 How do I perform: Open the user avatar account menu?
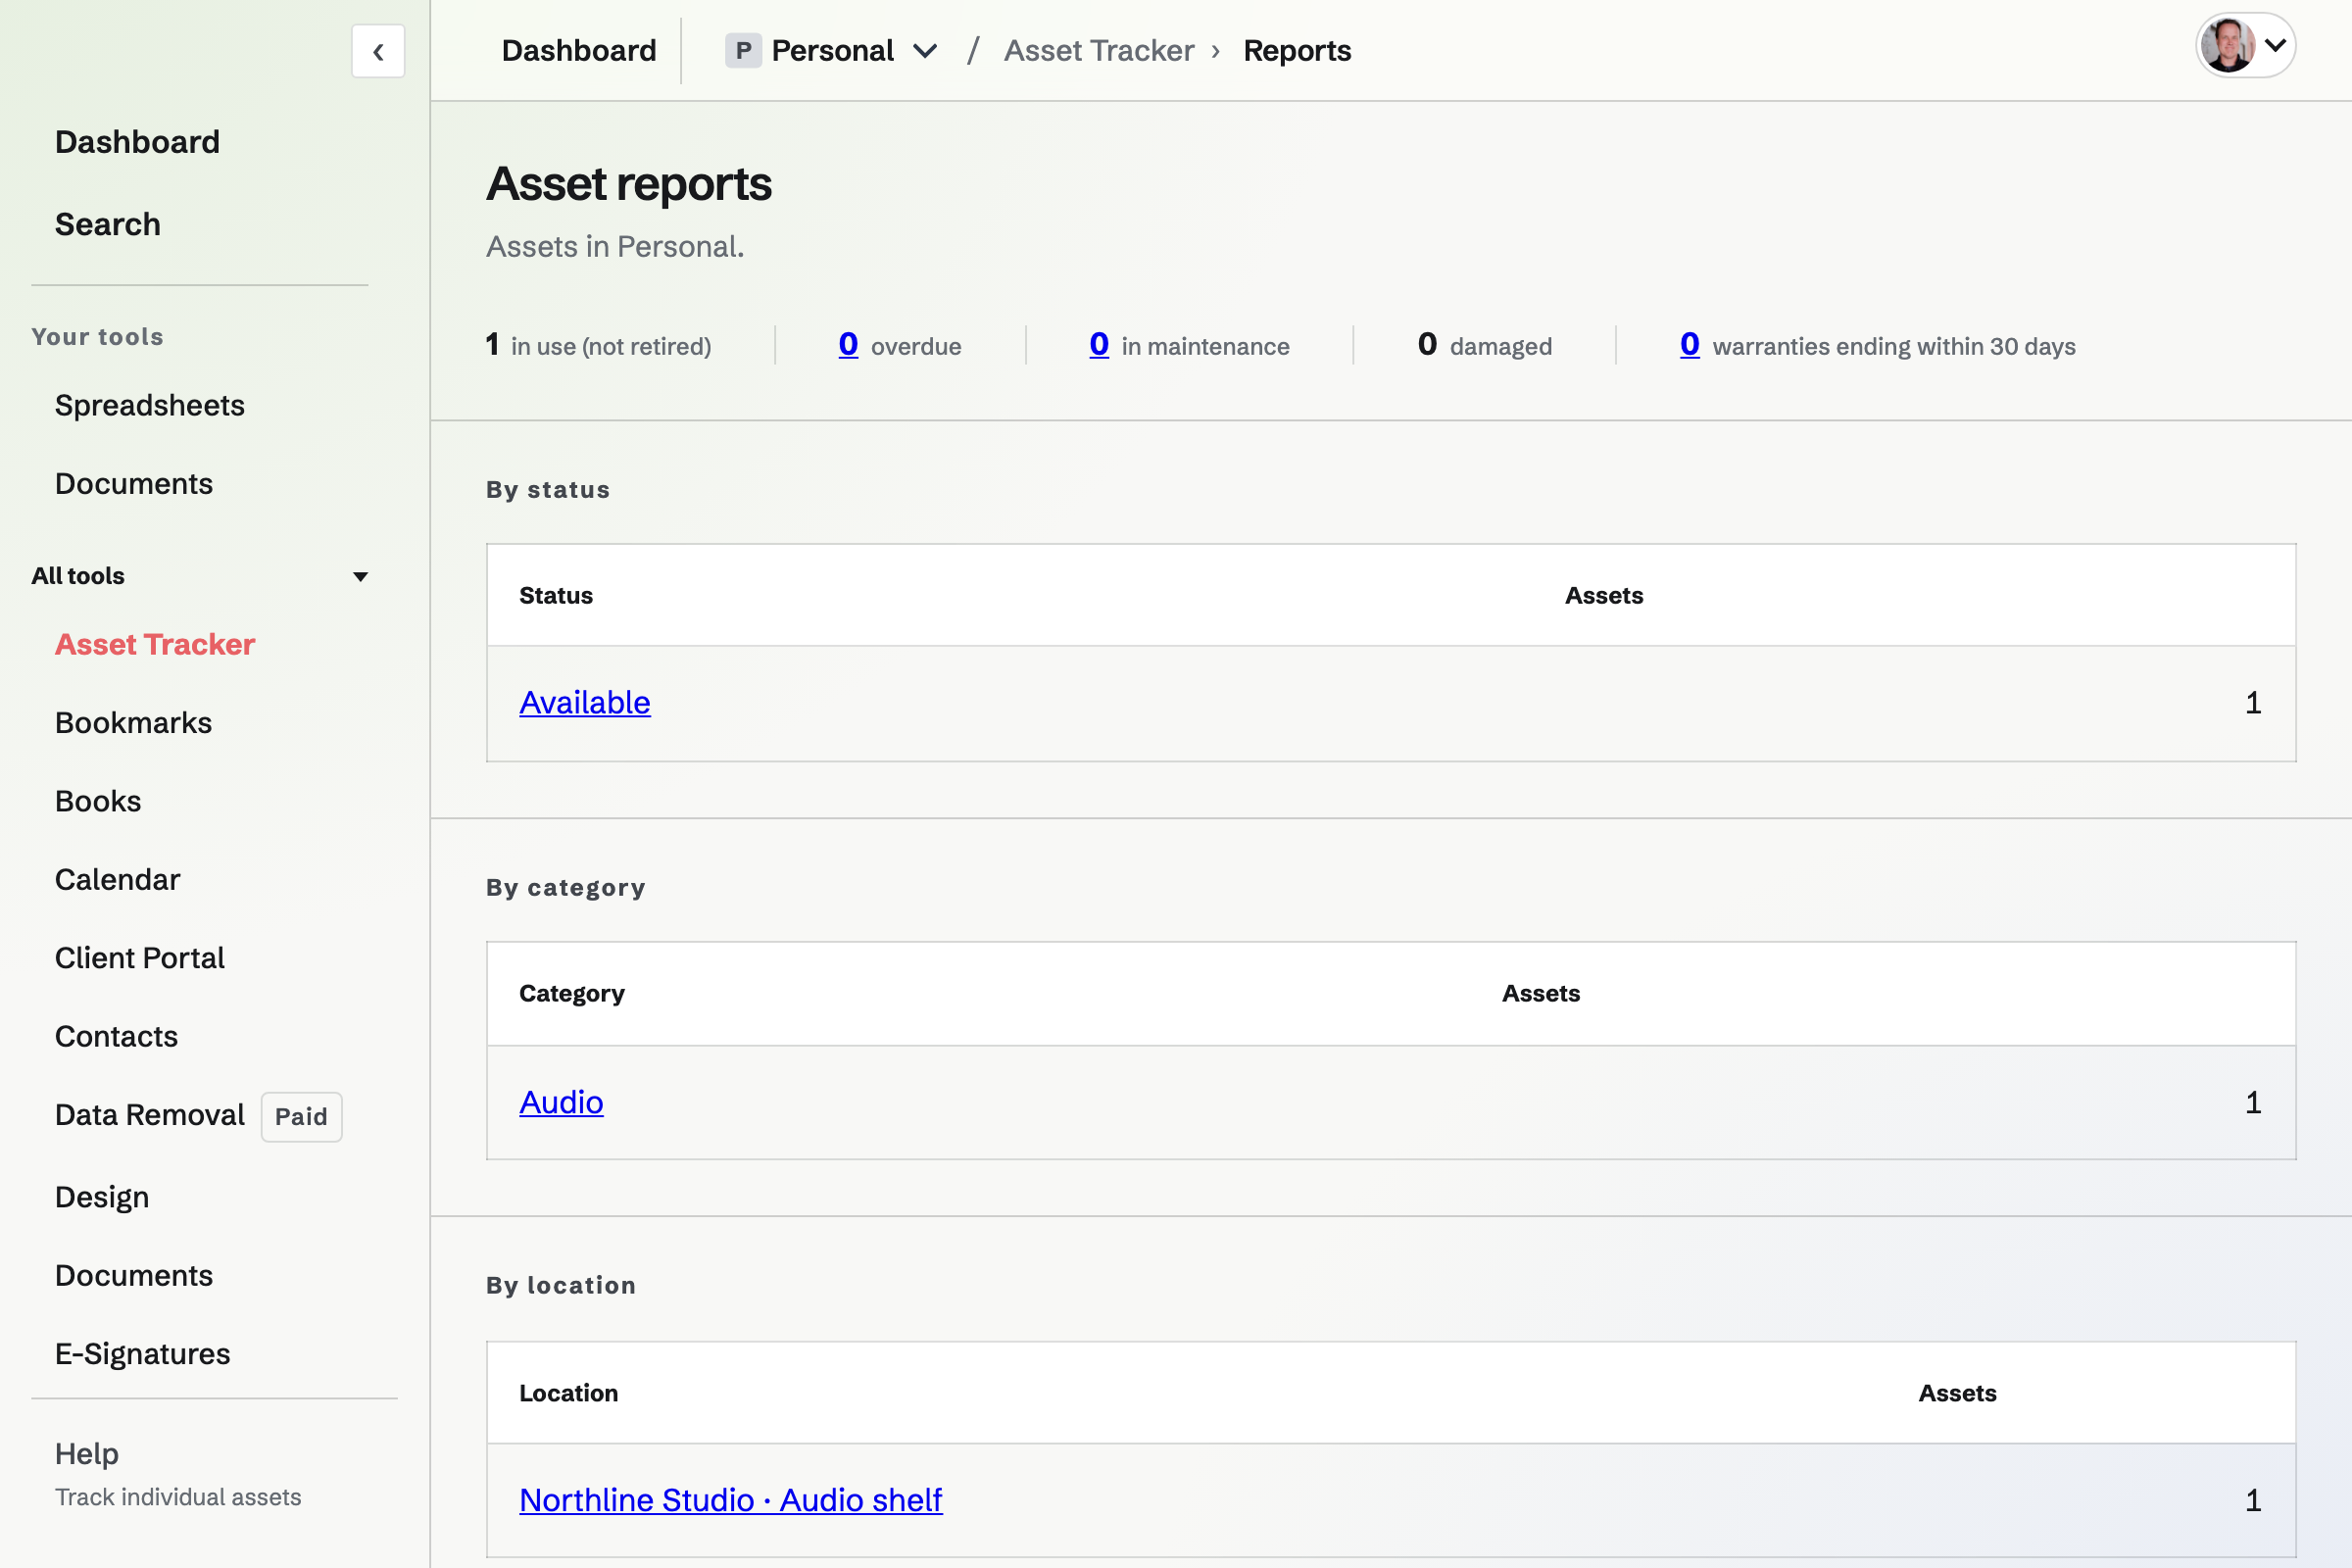point(2245,46)
